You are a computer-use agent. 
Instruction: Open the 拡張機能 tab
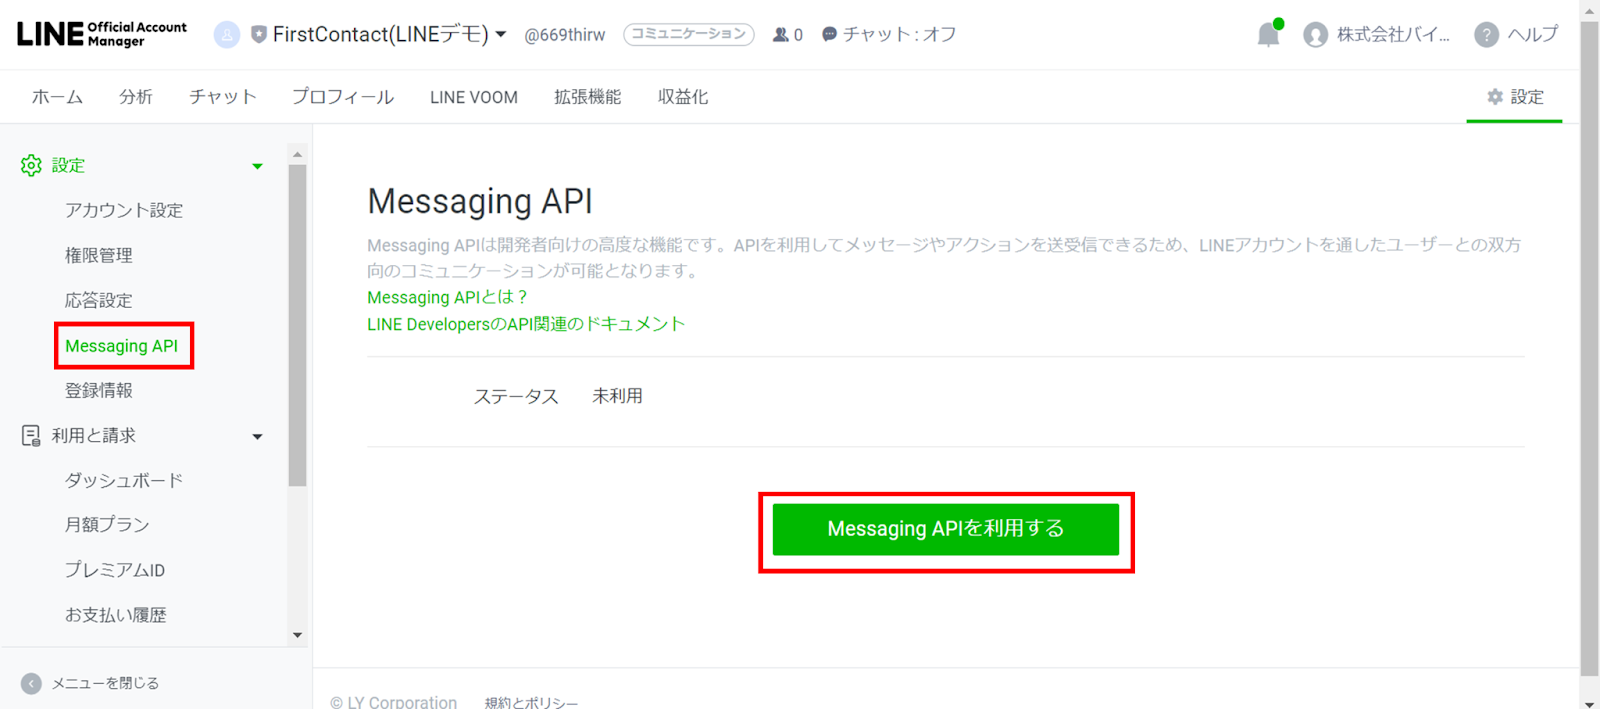point(588,97)
